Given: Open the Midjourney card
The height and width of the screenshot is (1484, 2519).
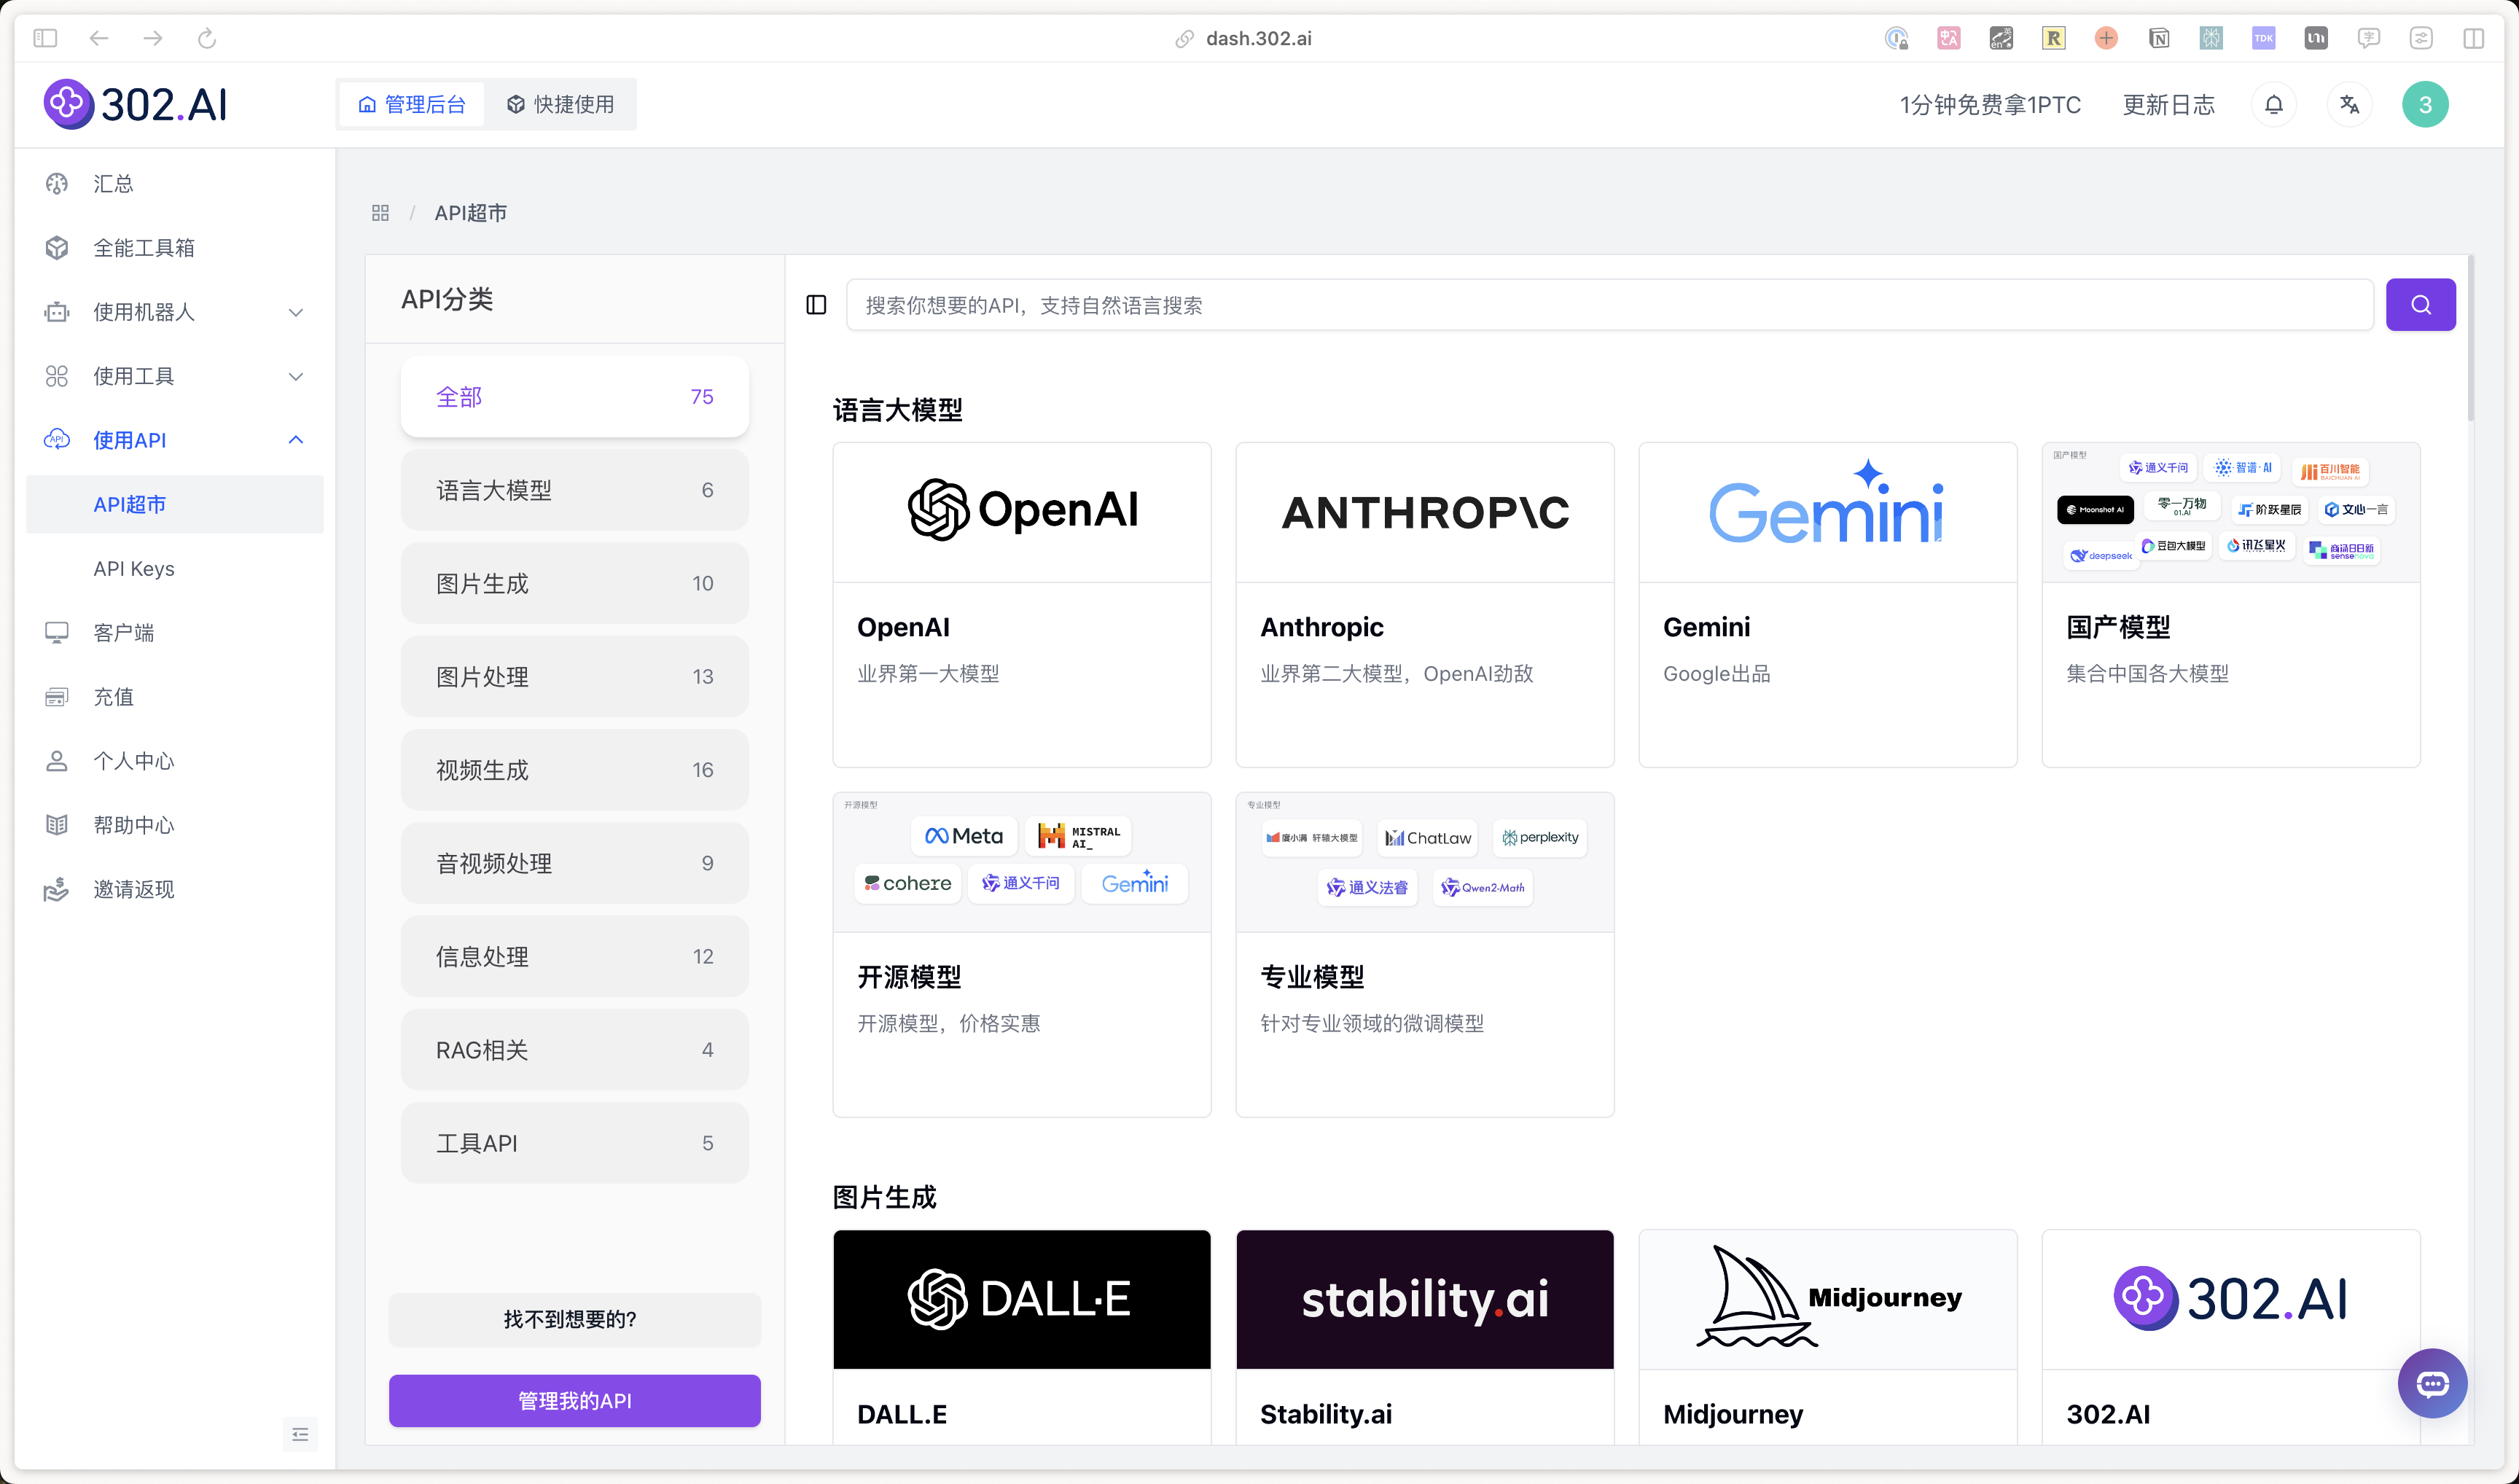Looking at the screenshot, I should pos(1828,1337).
